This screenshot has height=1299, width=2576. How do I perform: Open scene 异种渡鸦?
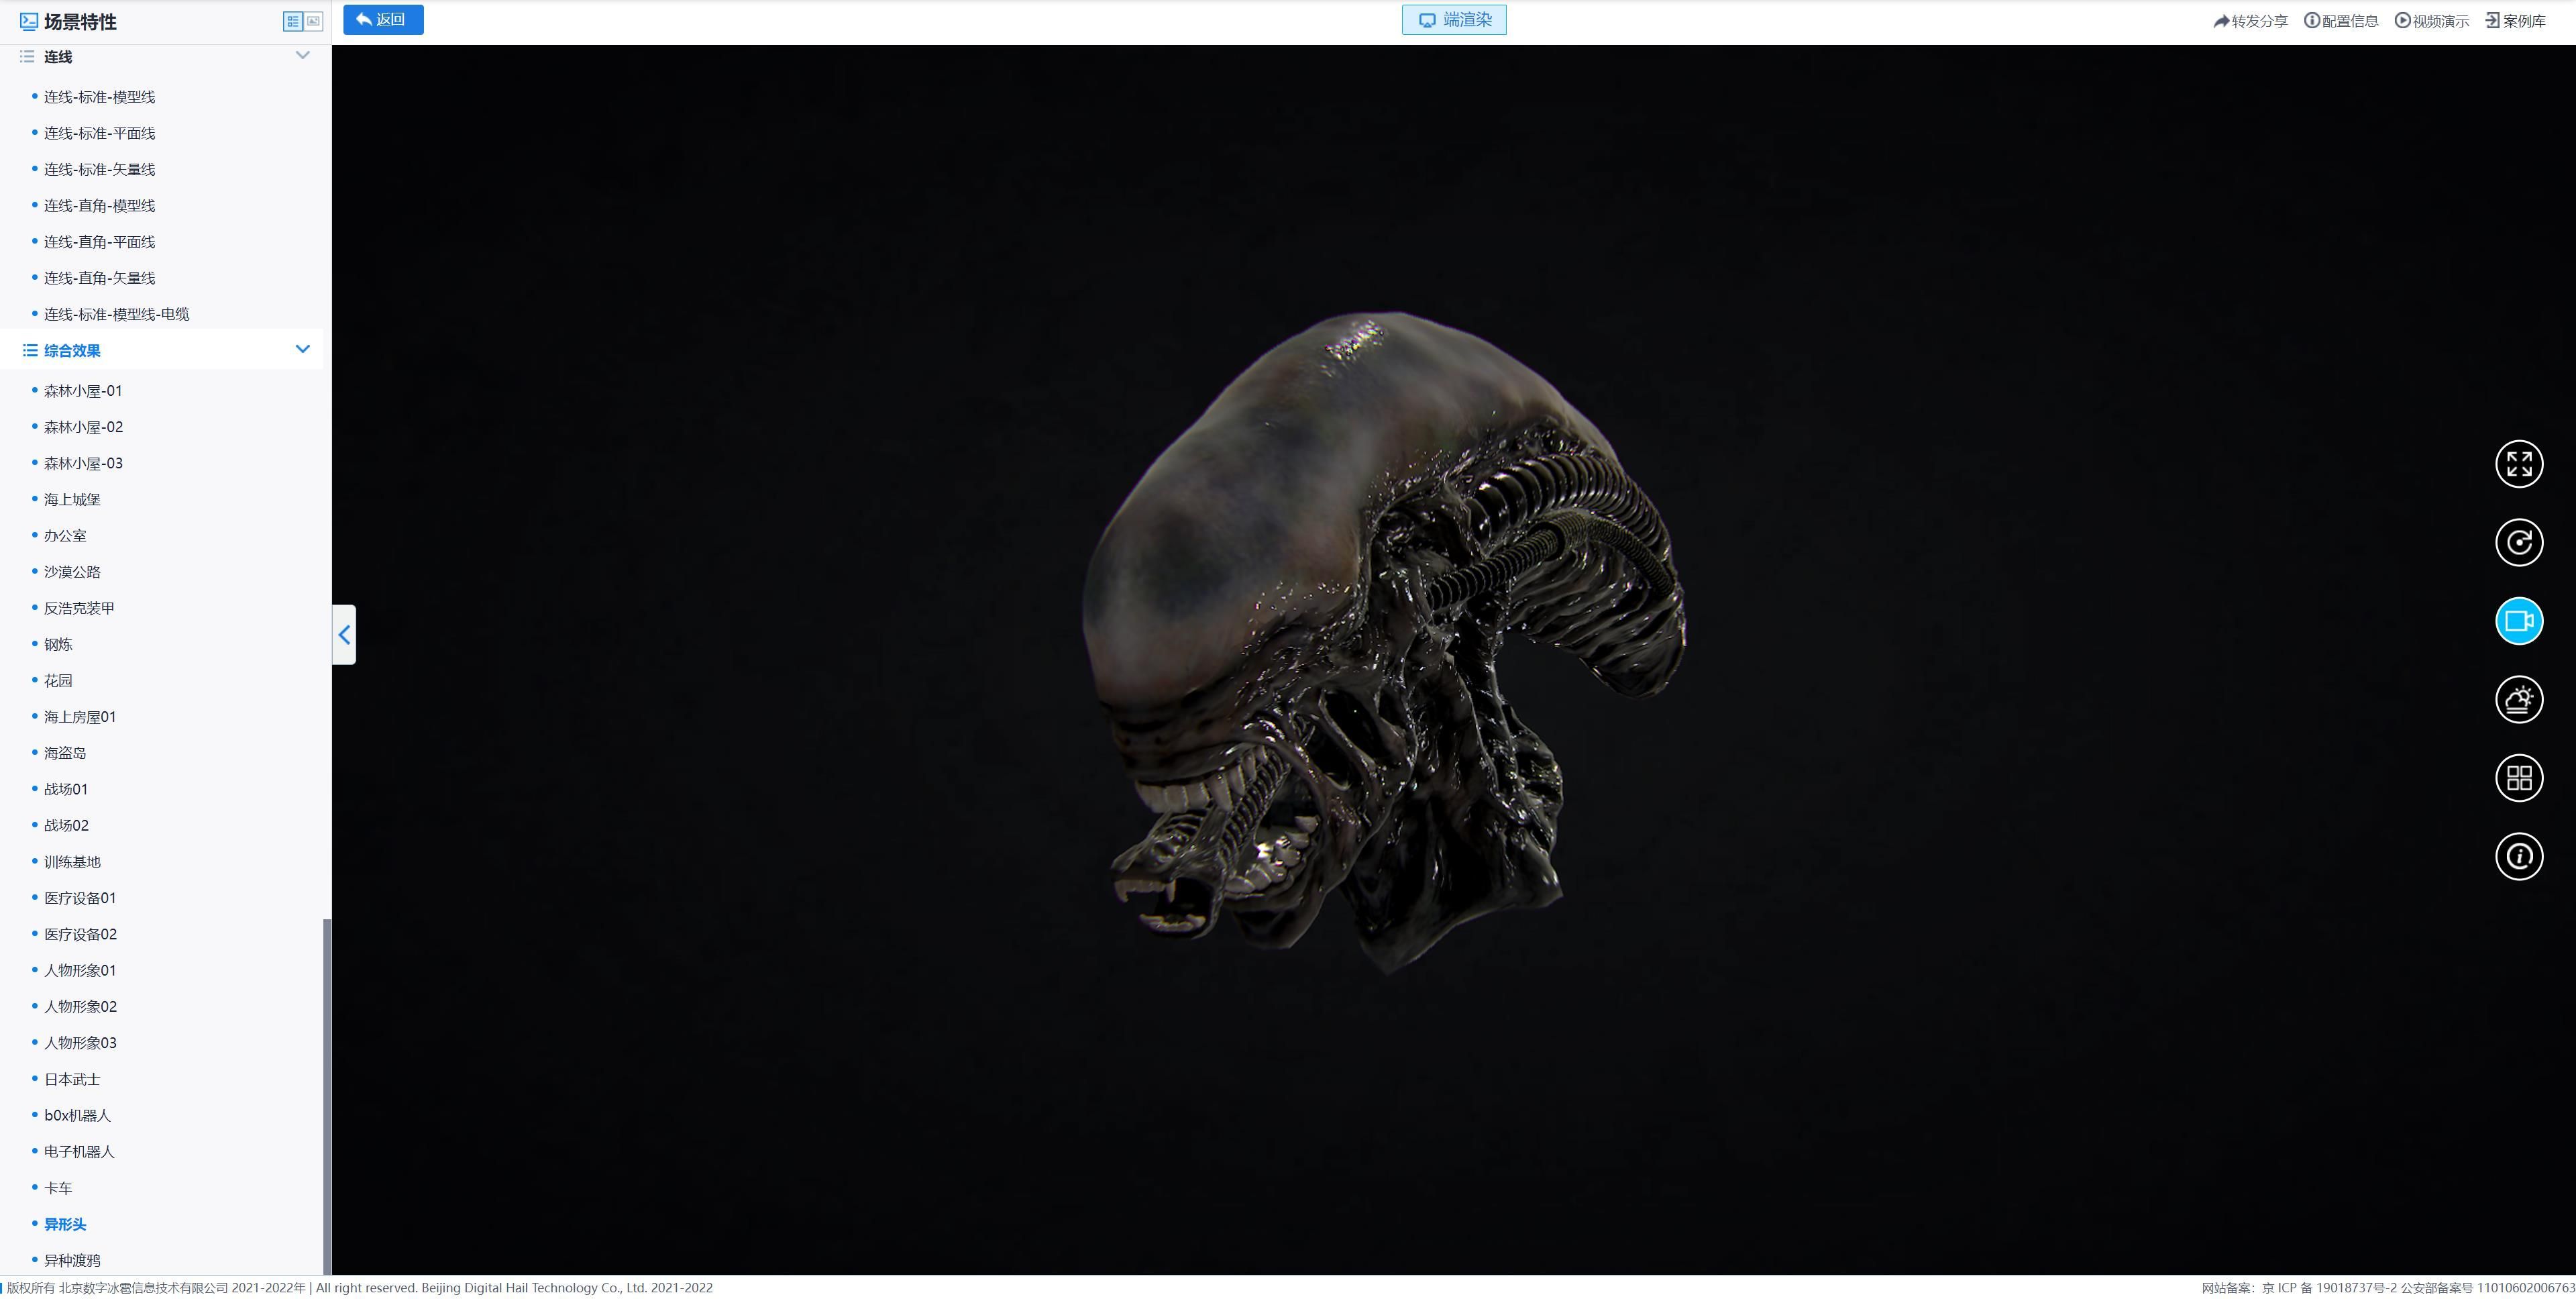72,1260
